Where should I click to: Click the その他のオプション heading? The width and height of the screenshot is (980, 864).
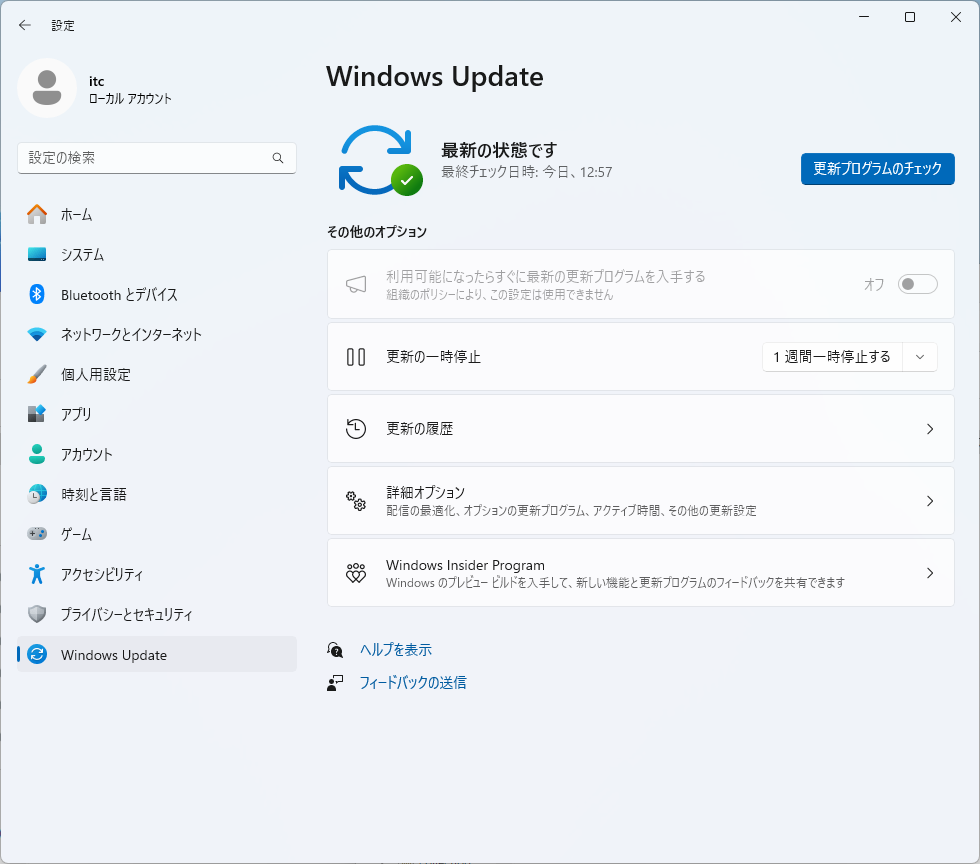377,232
